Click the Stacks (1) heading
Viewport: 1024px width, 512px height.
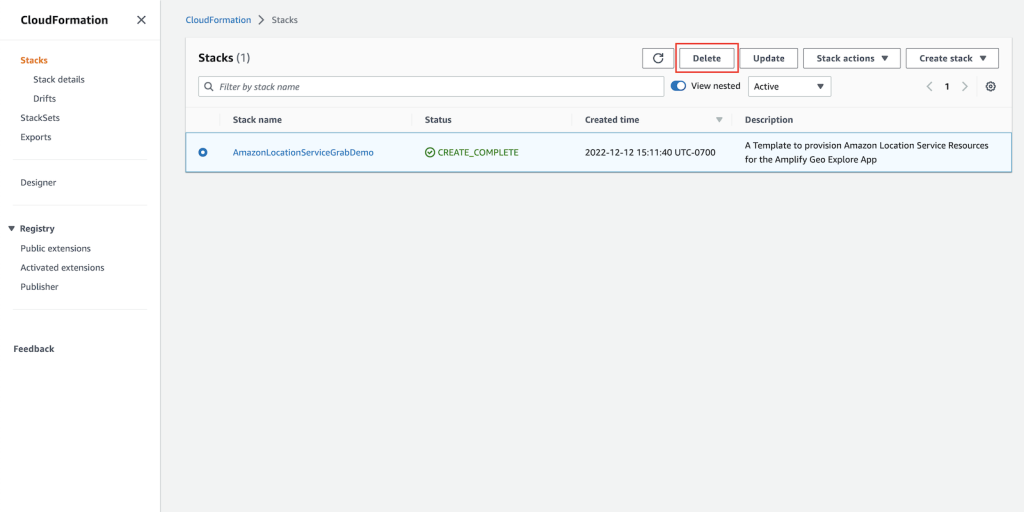(224, 57)
